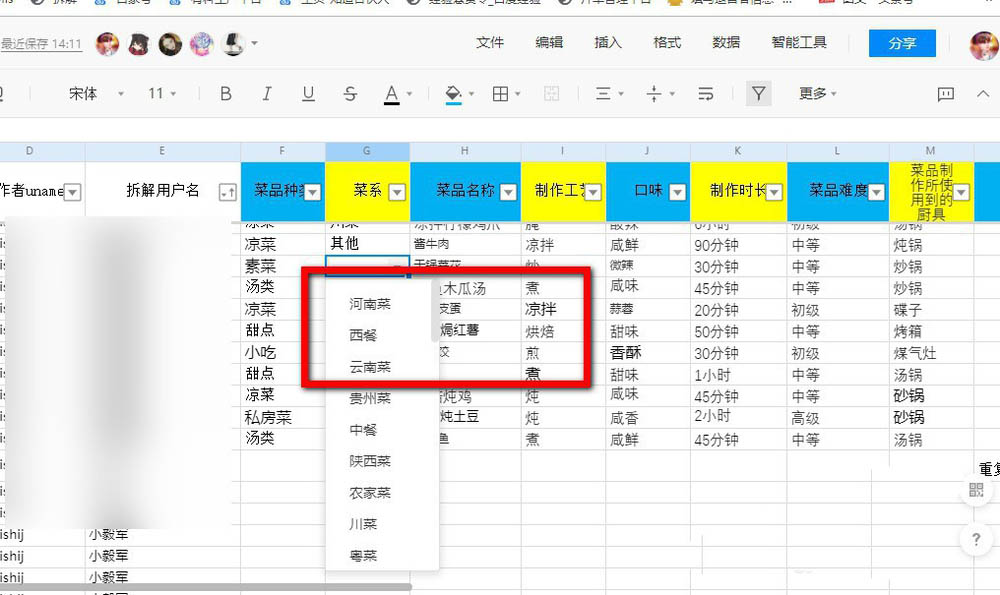This screenshot has height=595, width=1000.
Task: Open the vertical alignment icon
Action: tap(655, 93)
